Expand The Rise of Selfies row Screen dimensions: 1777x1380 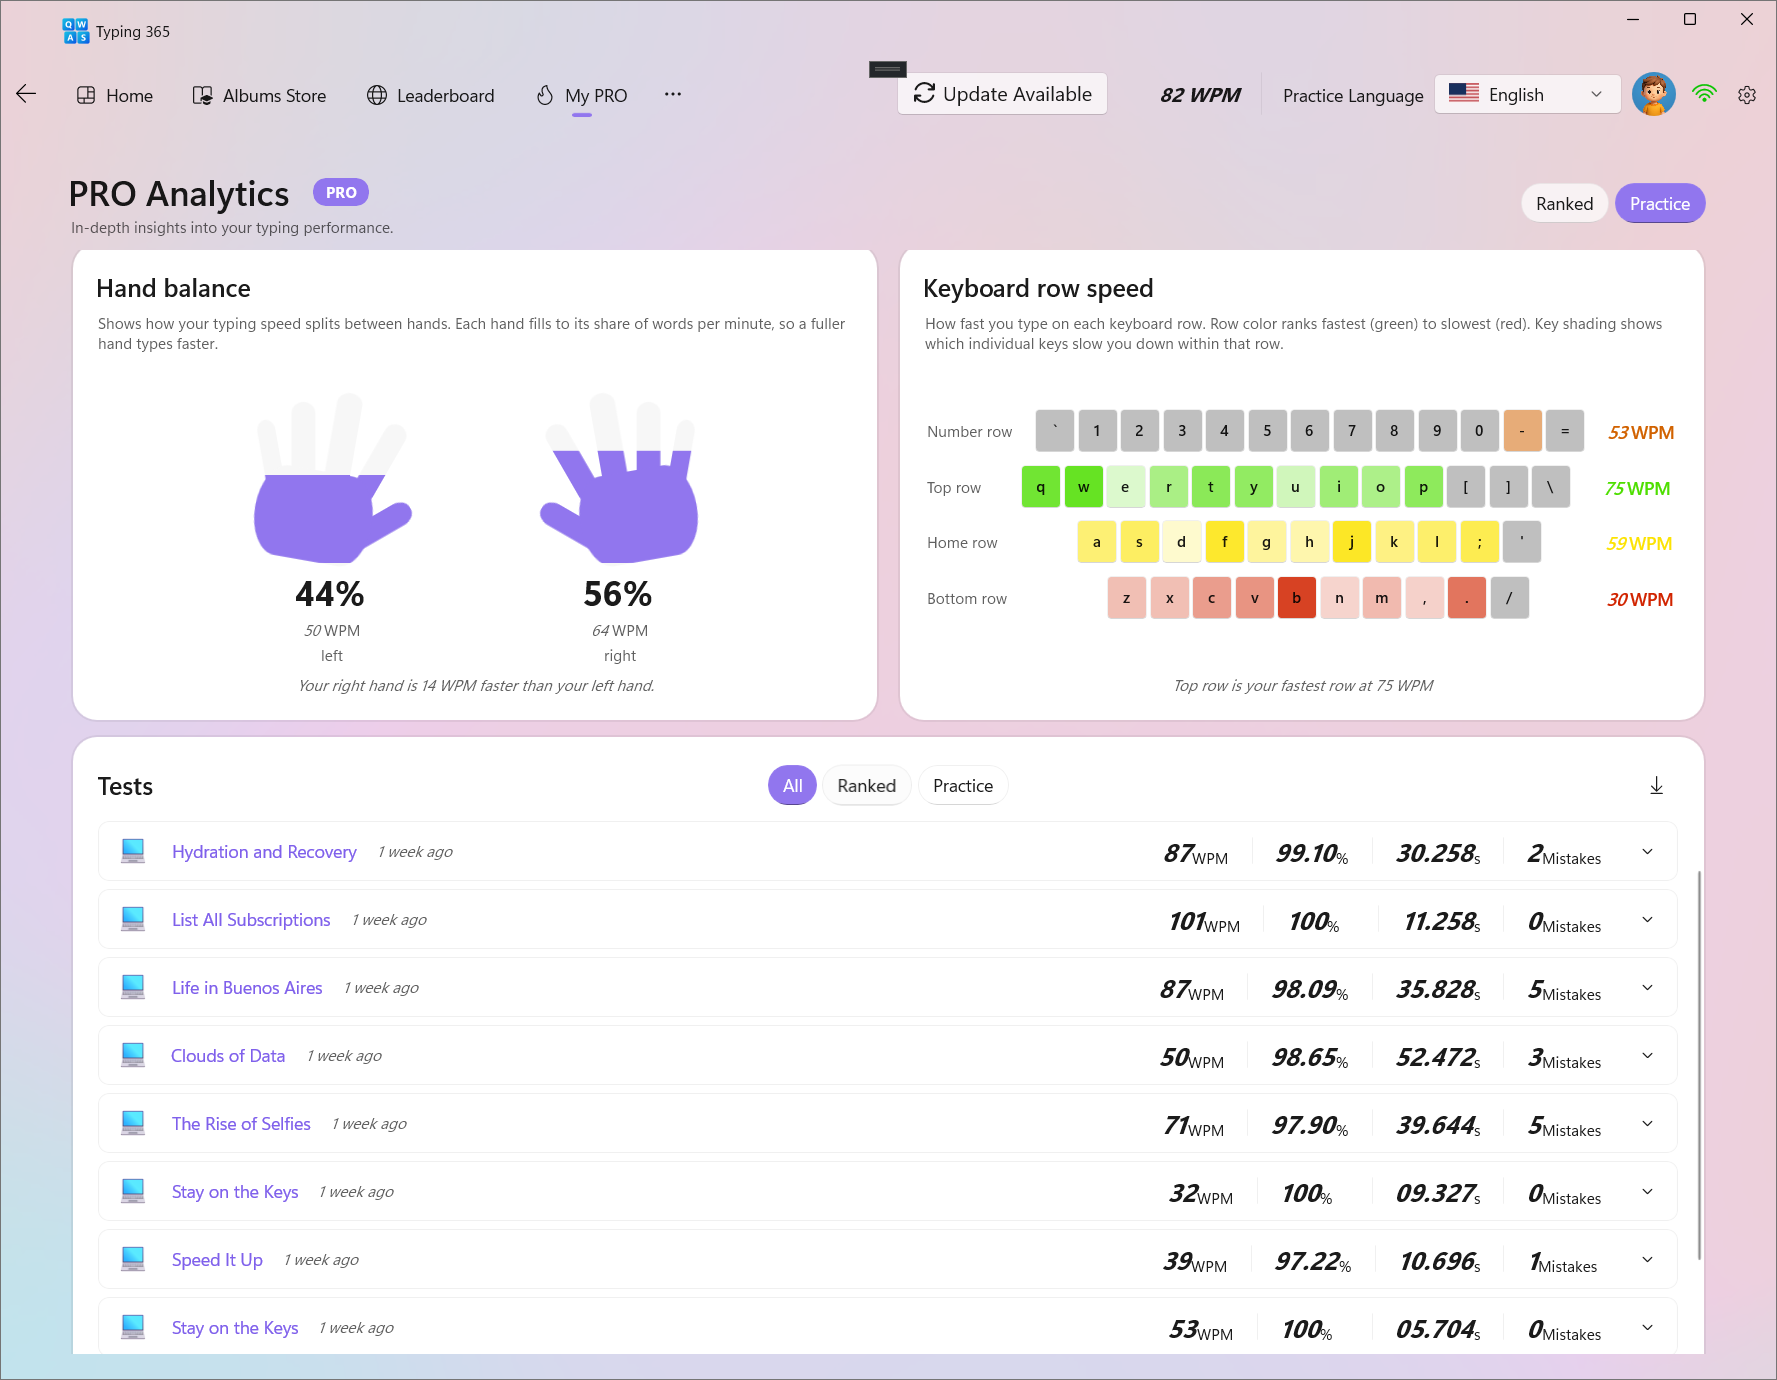coord(1647,1124)
